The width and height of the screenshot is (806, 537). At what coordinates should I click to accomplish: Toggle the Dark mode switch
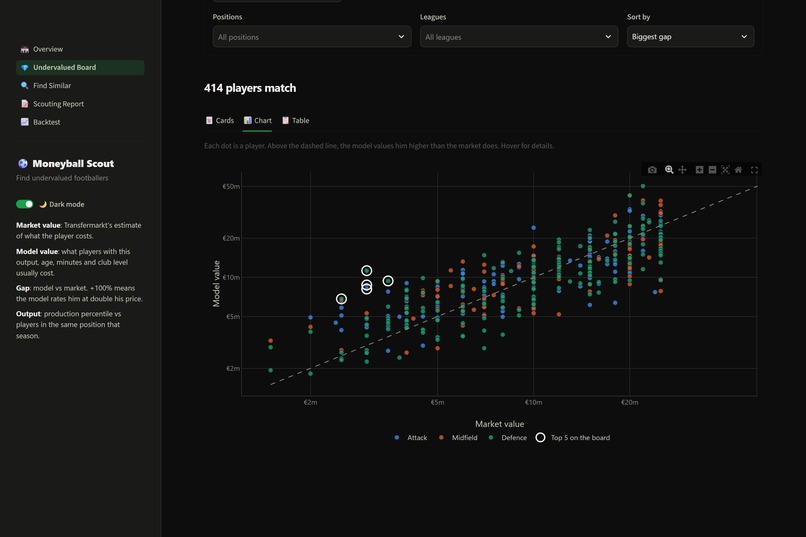pyautogui.click(x=25, y=204)
